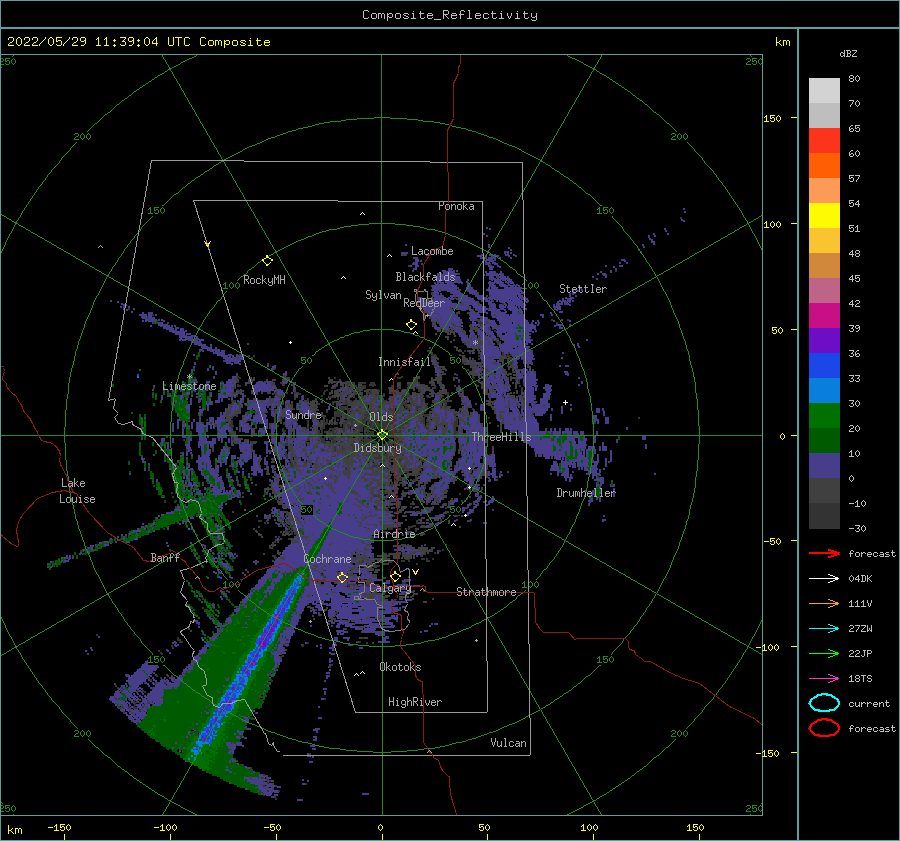The width and height of the screenshot is (900, 841).
Task: Click the Okotoks town label
Action: pos(401,667)
